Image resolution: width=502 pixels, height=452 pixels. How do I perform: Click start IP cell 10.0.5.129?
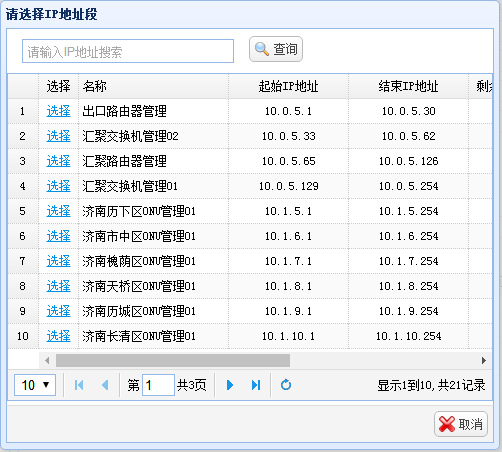click(x=288, y=186)
